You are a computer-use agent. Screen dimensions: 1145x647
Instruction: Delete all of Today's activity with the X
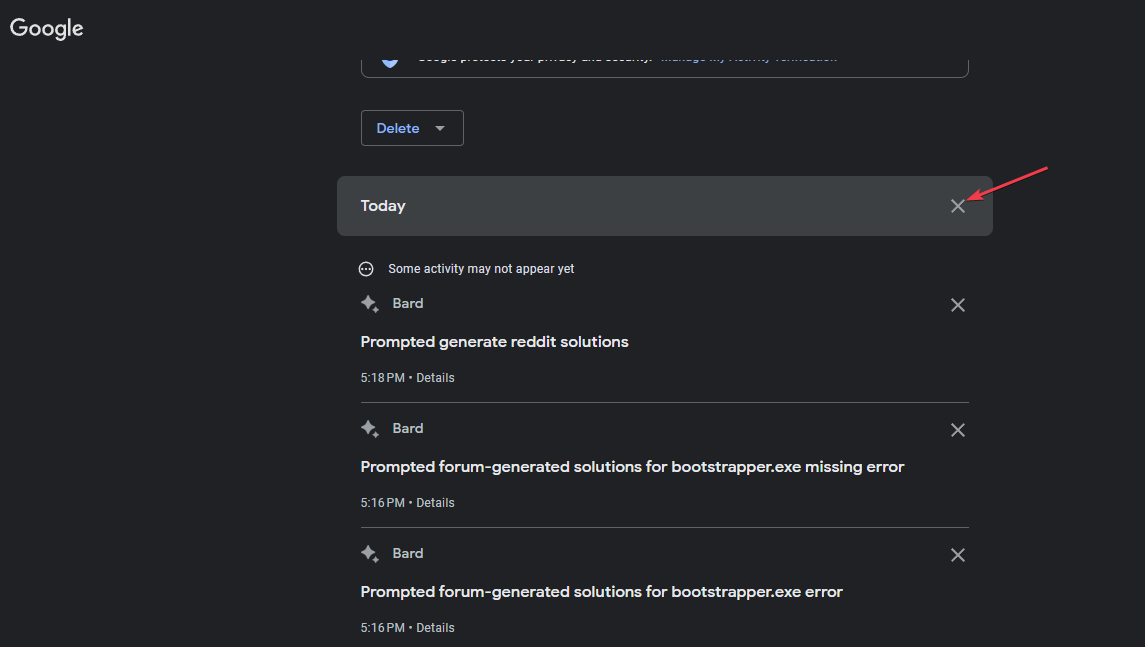[x=957, y=206]
